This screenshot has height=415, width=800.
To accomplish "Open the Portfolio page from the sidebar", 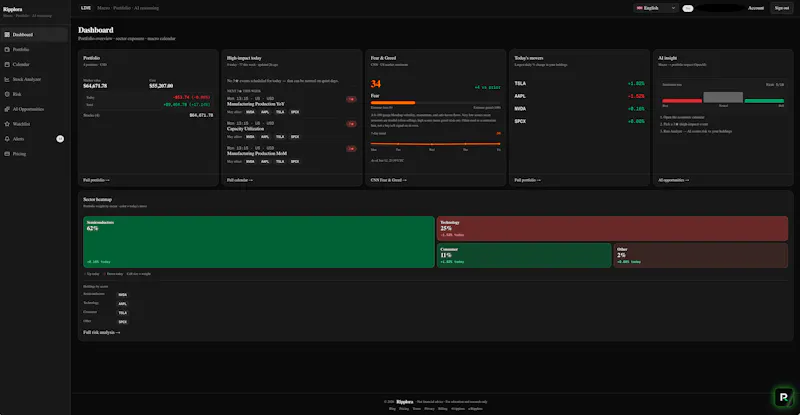I will [34, 50].
